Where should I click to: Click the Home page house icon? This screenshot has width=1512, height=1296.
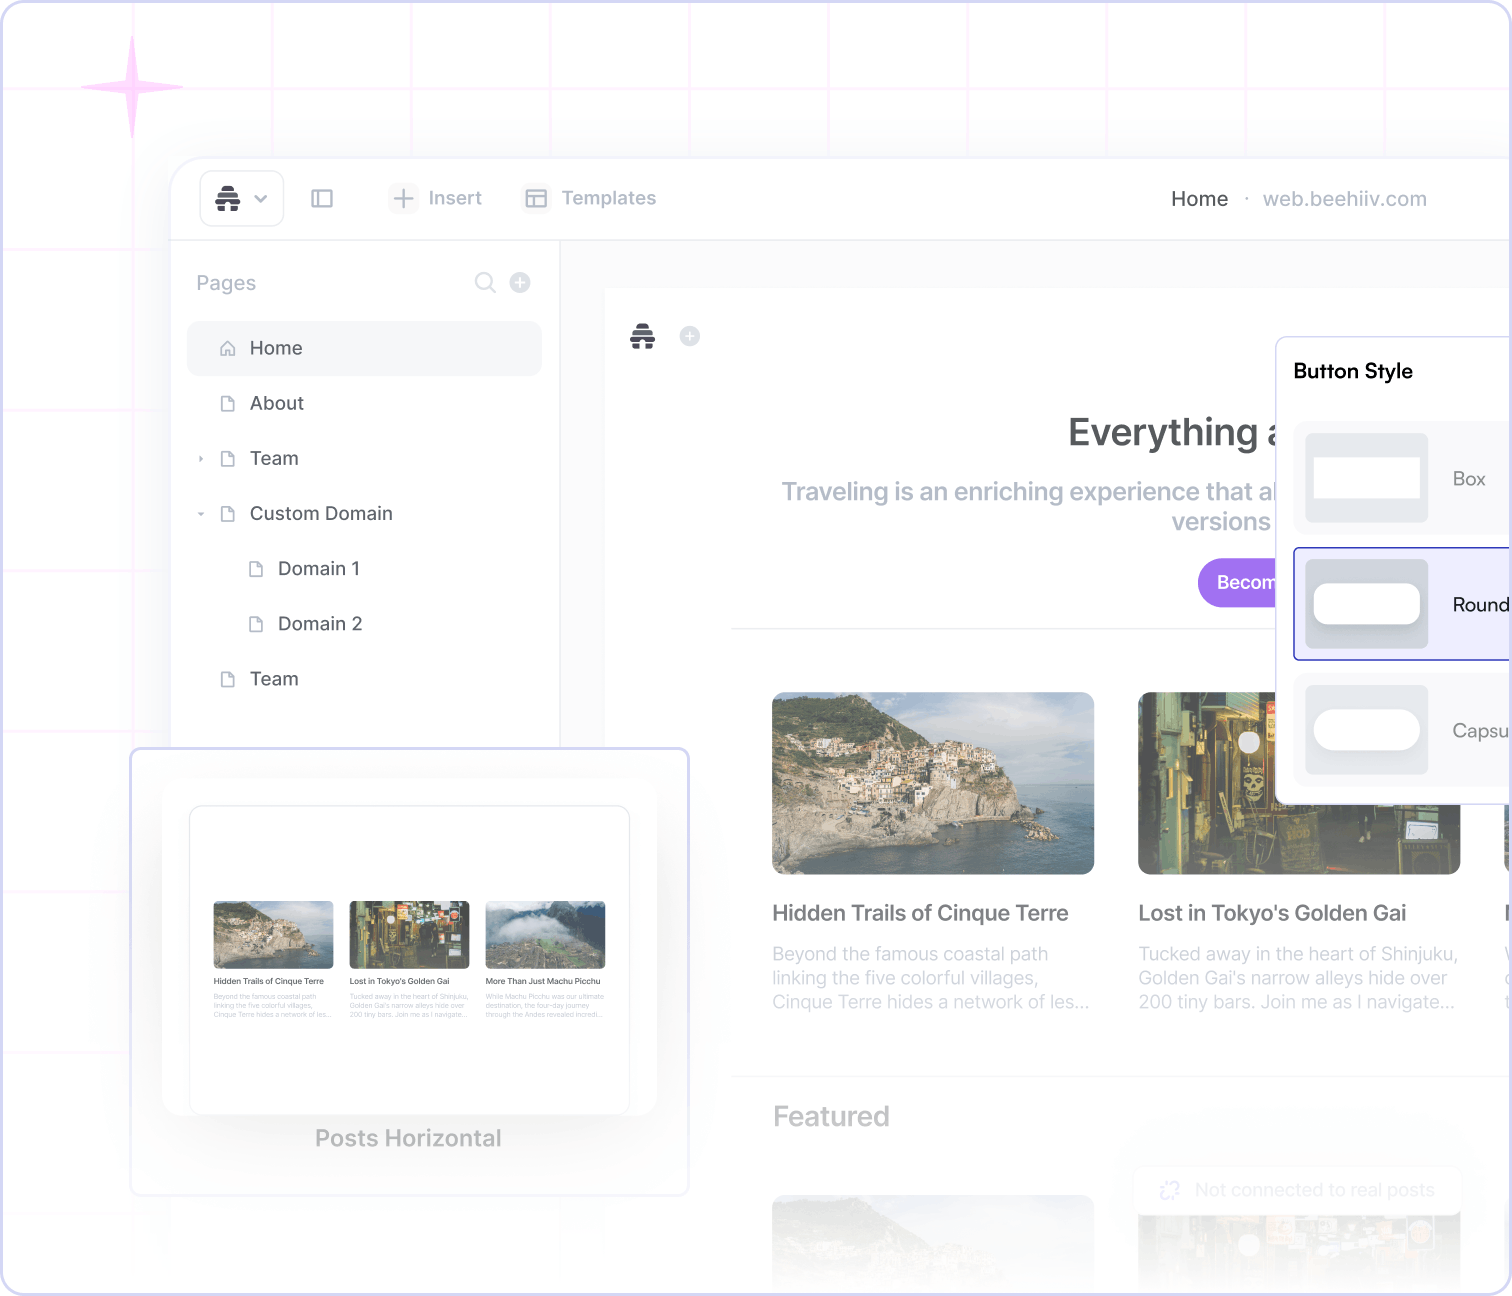click(x=228, y=348)
